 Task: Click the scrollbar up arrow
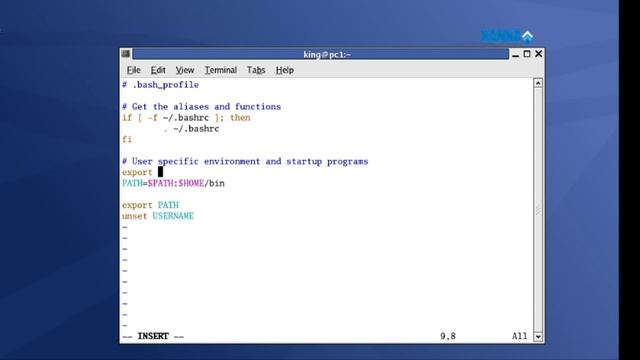click(x=538, y=83)
